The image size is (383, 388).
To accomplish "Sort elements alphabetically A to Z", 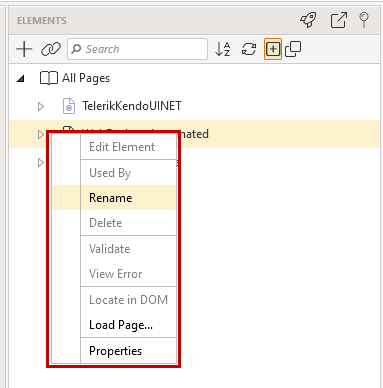I will click(x=223, y=49).
